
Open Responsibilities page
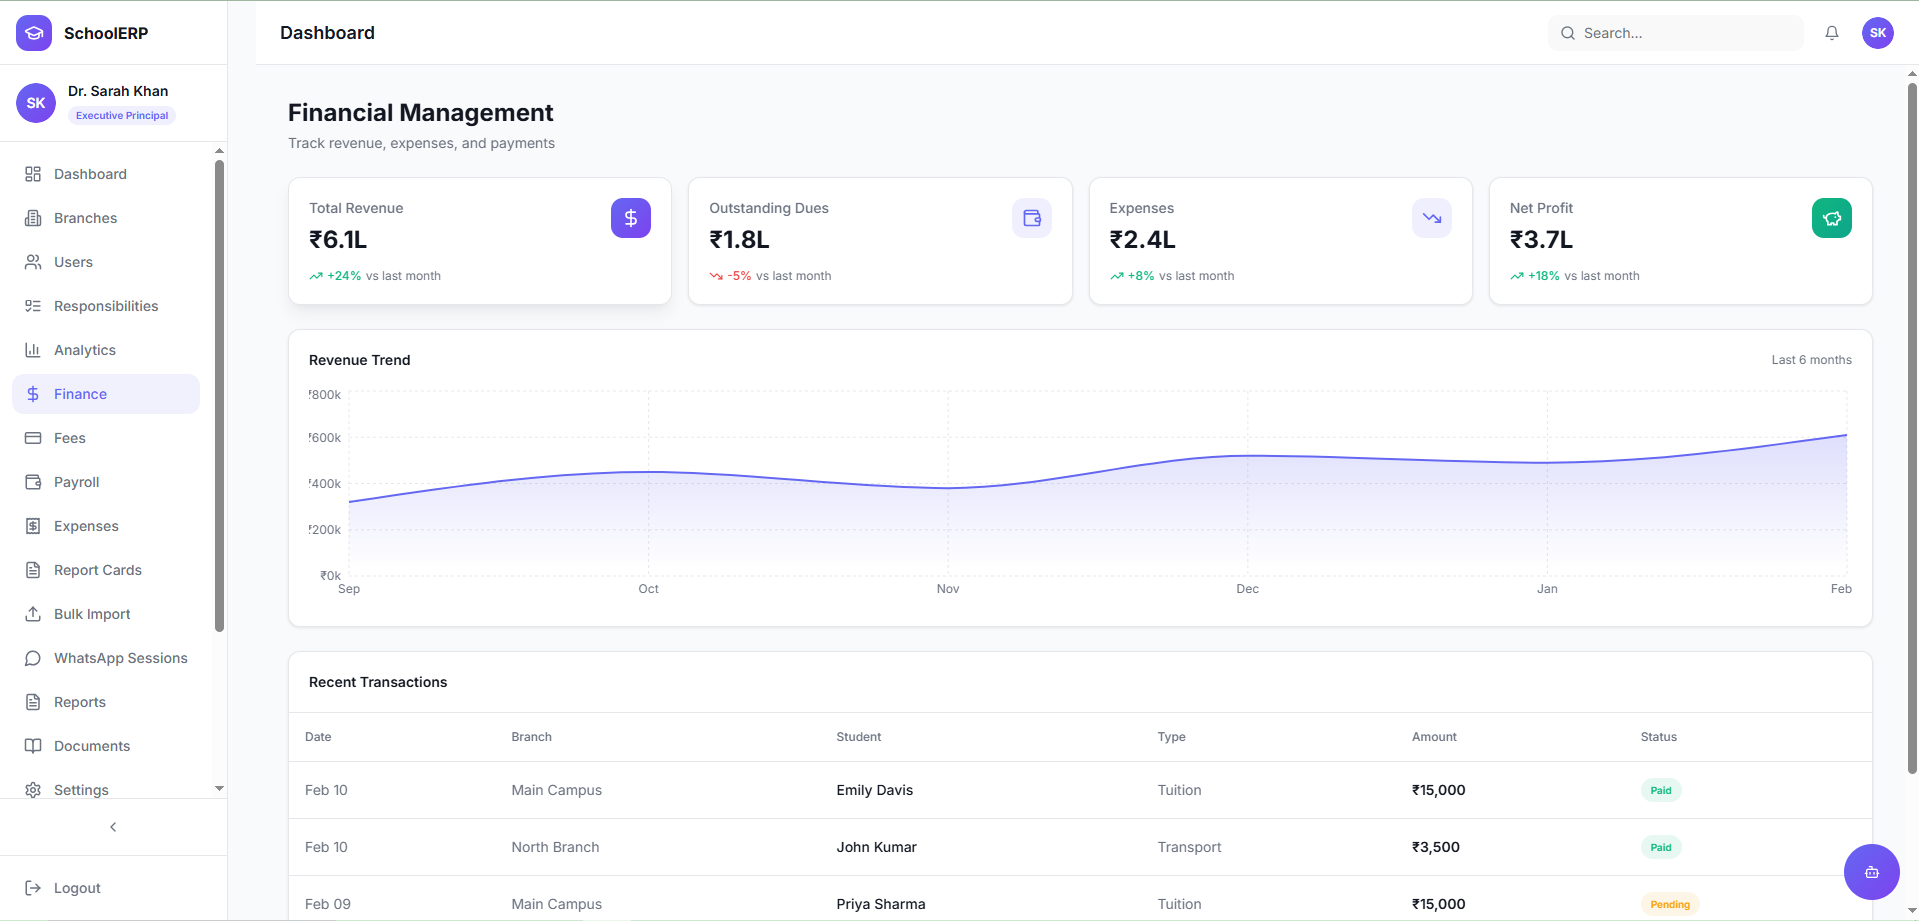[106, 306]
